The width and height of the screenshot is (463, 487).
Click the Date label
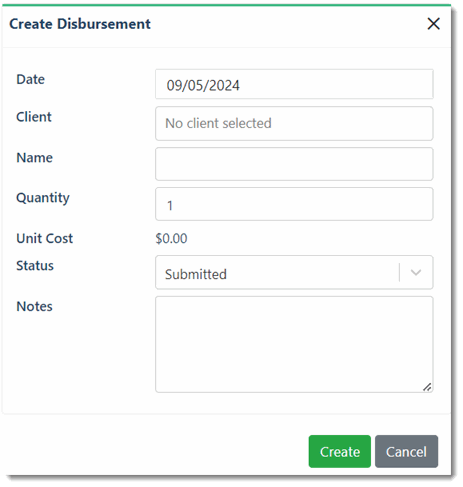click(x=30, y=79)
